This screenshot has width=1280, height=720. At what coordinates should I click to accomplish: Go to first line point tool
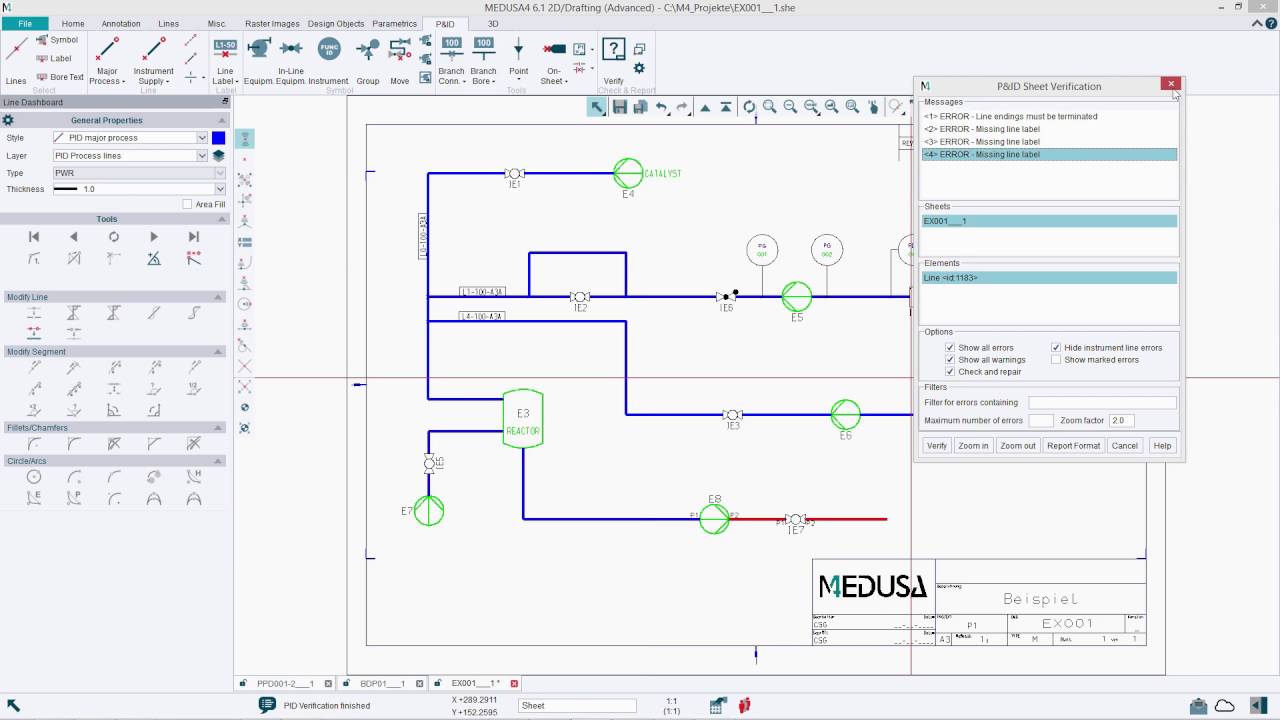coord(34,237)
